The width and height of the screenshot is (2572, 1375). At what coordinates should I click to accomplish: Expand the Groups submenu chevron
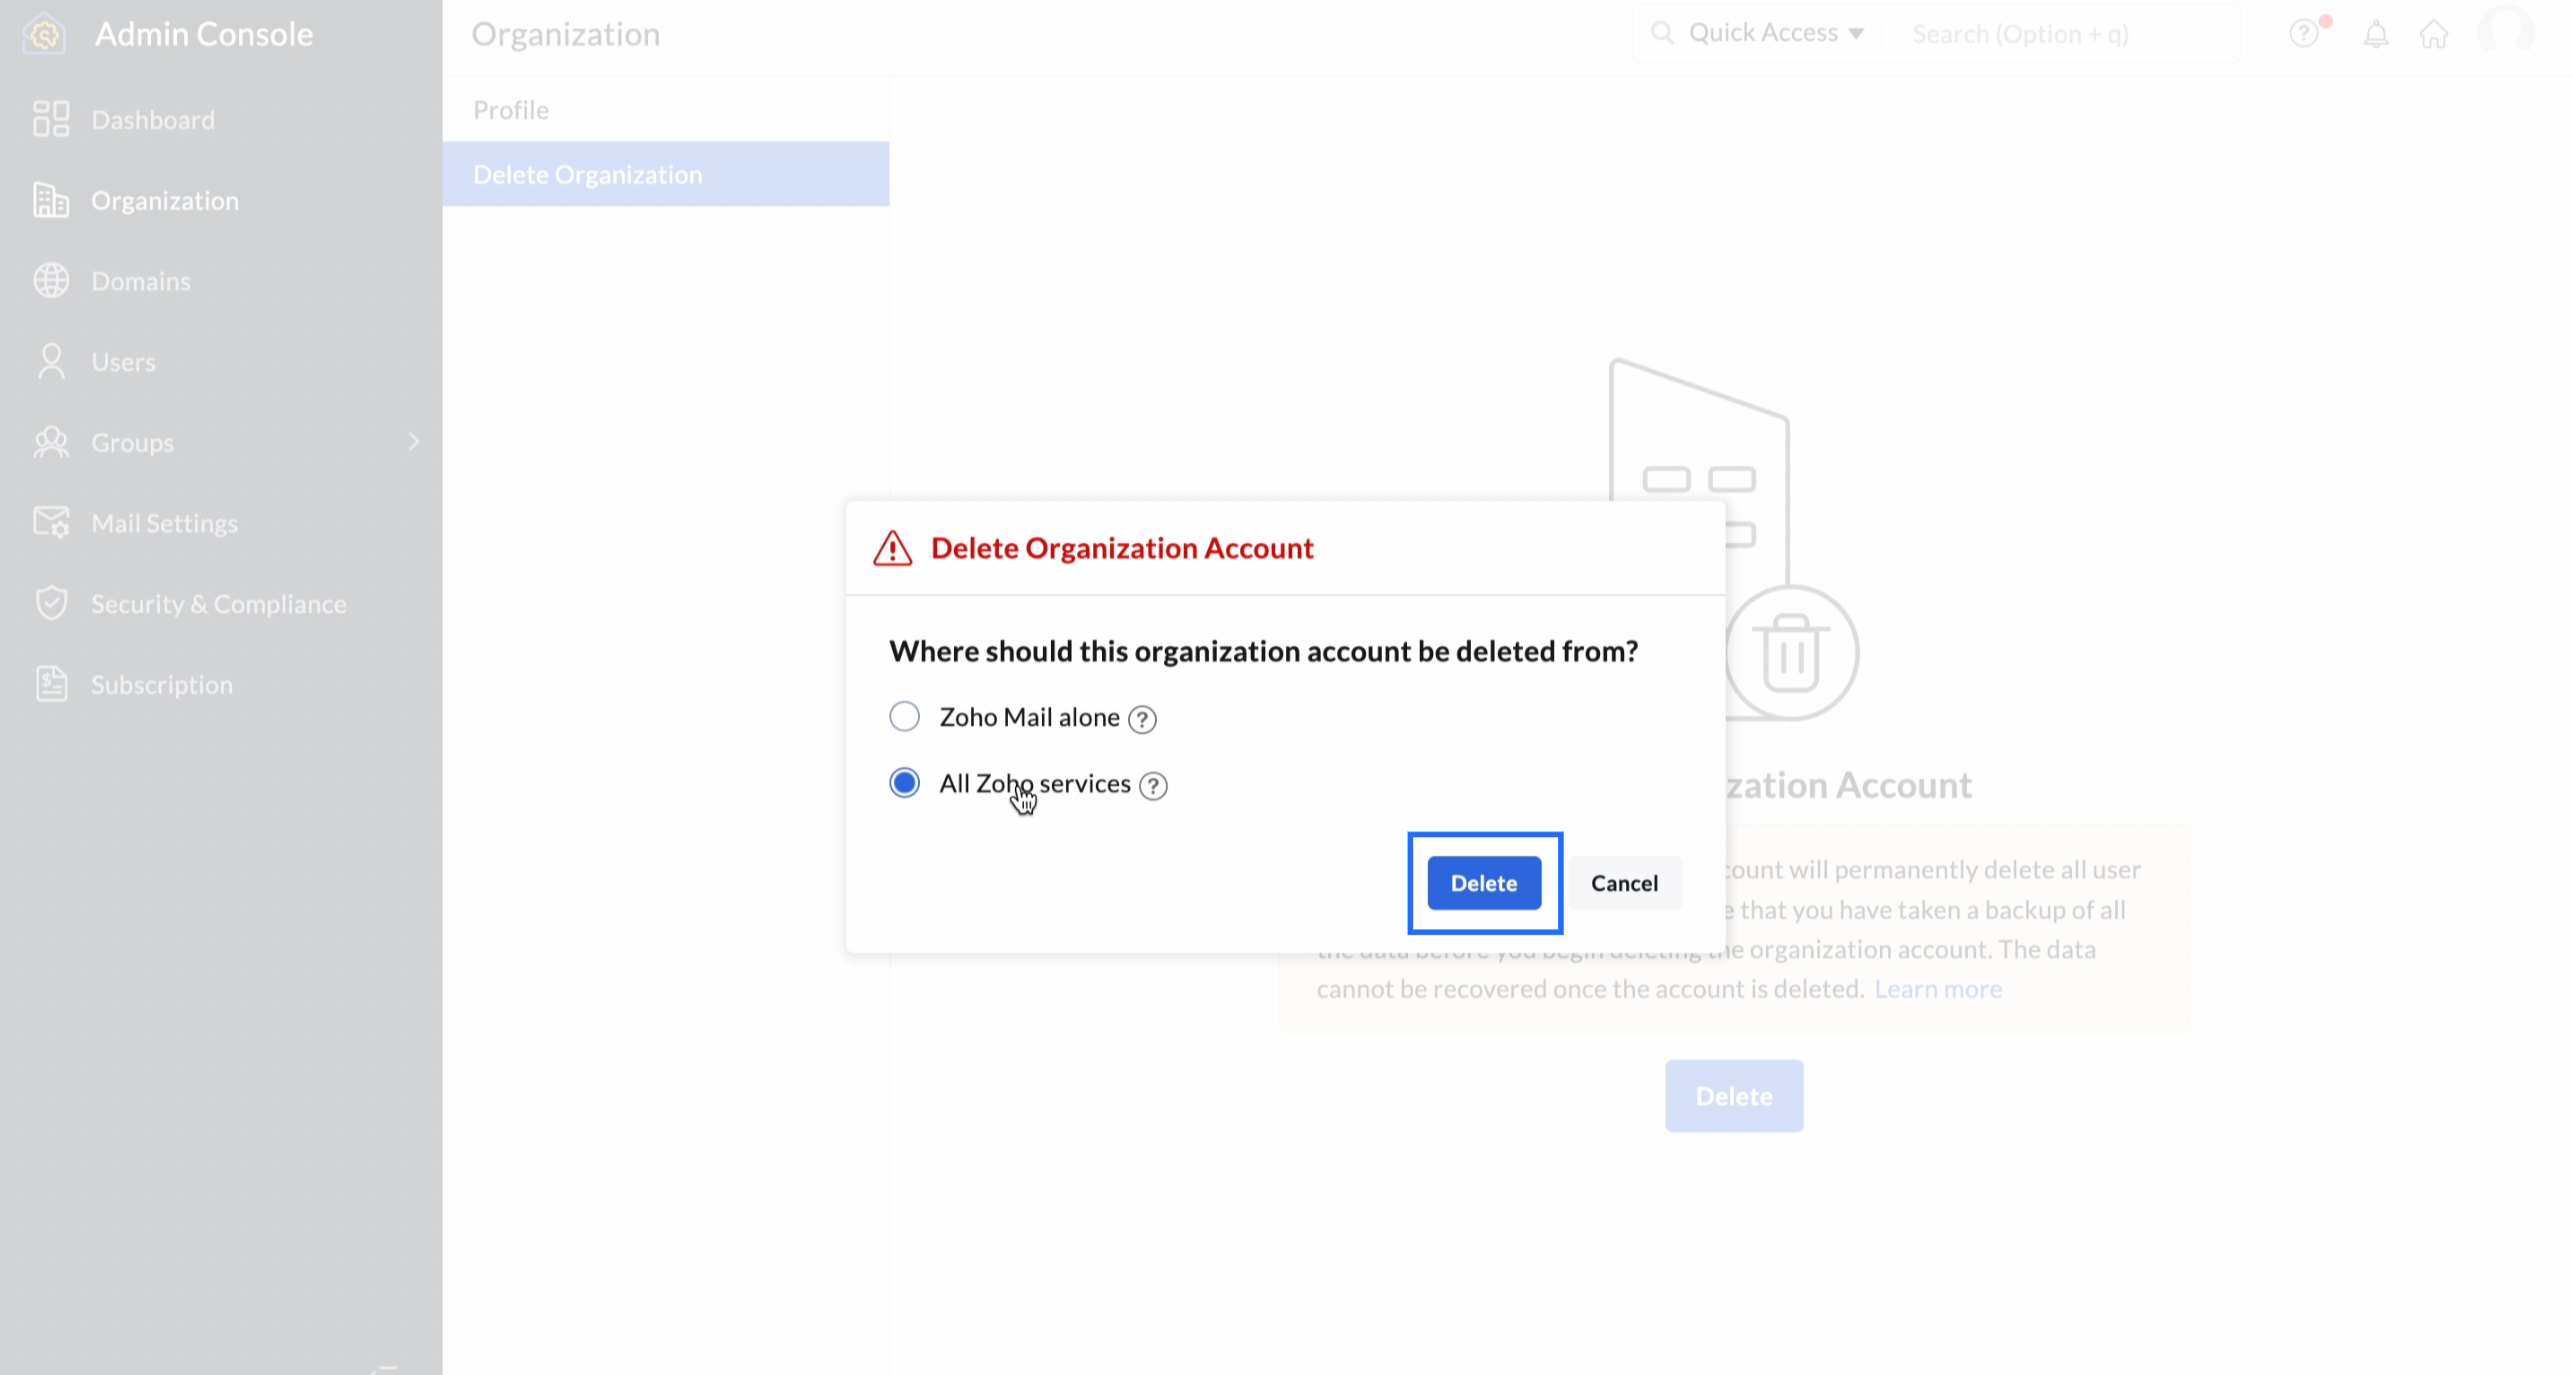[413, 442]
